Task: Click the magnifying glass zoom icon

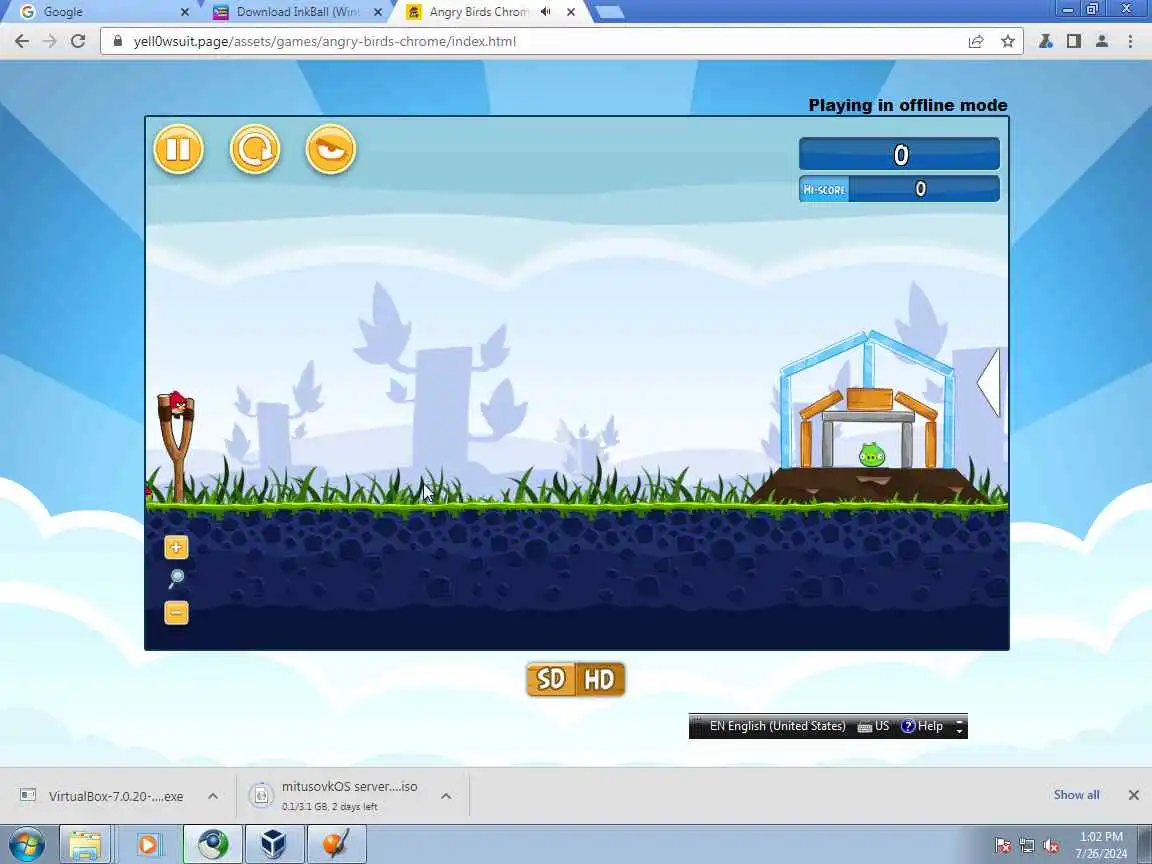Action: pos(176,579)
